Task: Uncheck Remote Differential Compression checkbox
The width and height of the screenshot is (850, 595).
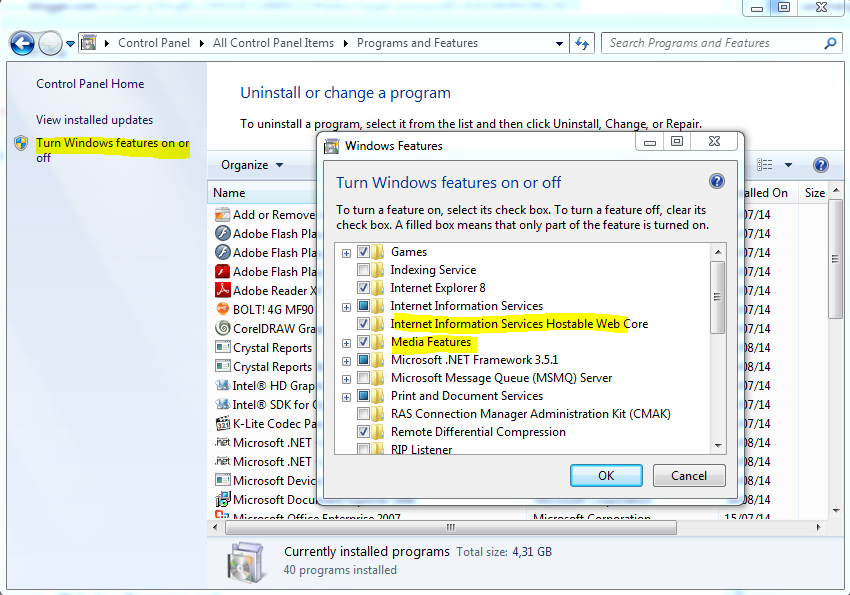Action: (x=363, y=432)
